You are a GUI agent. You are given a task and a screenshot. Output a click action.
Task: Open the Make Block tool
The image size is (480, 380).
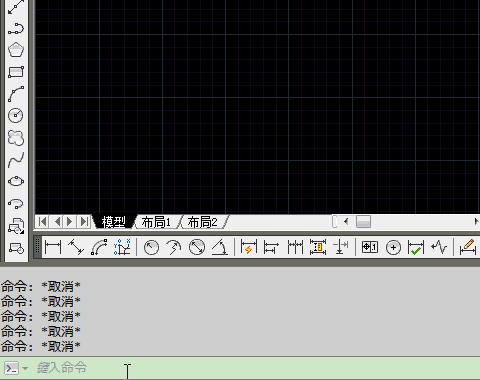pyautogui.click(x=16, y=248)
